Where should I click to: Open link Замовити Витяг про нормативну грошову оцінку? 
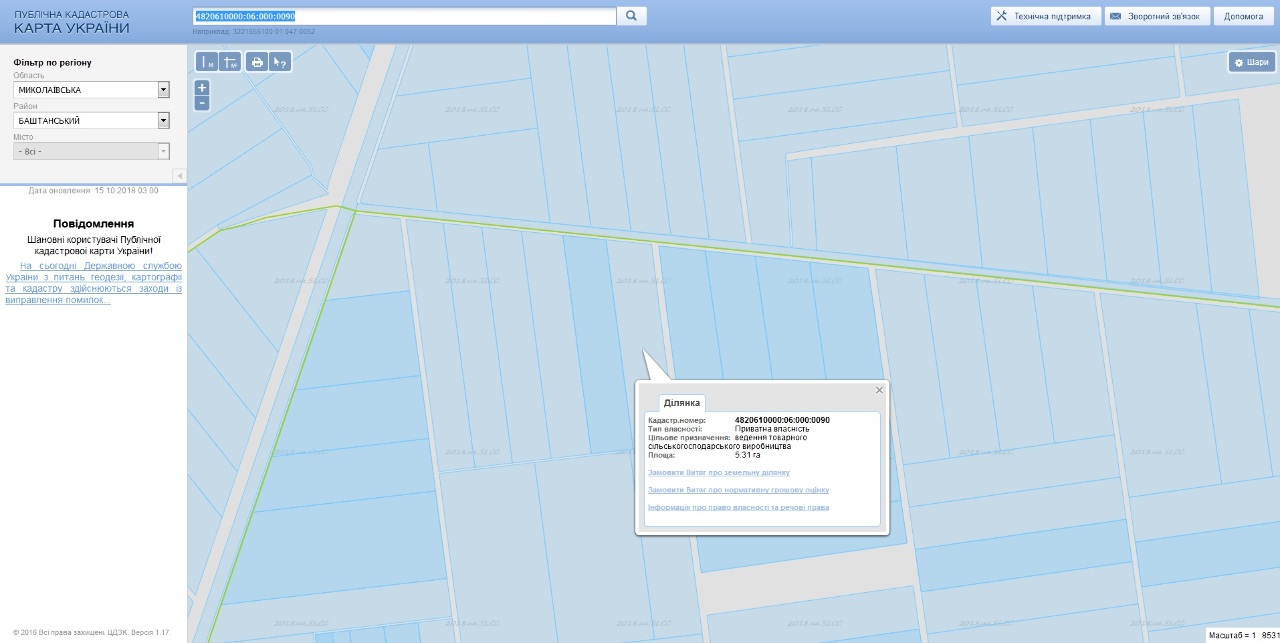pos(739,490)
